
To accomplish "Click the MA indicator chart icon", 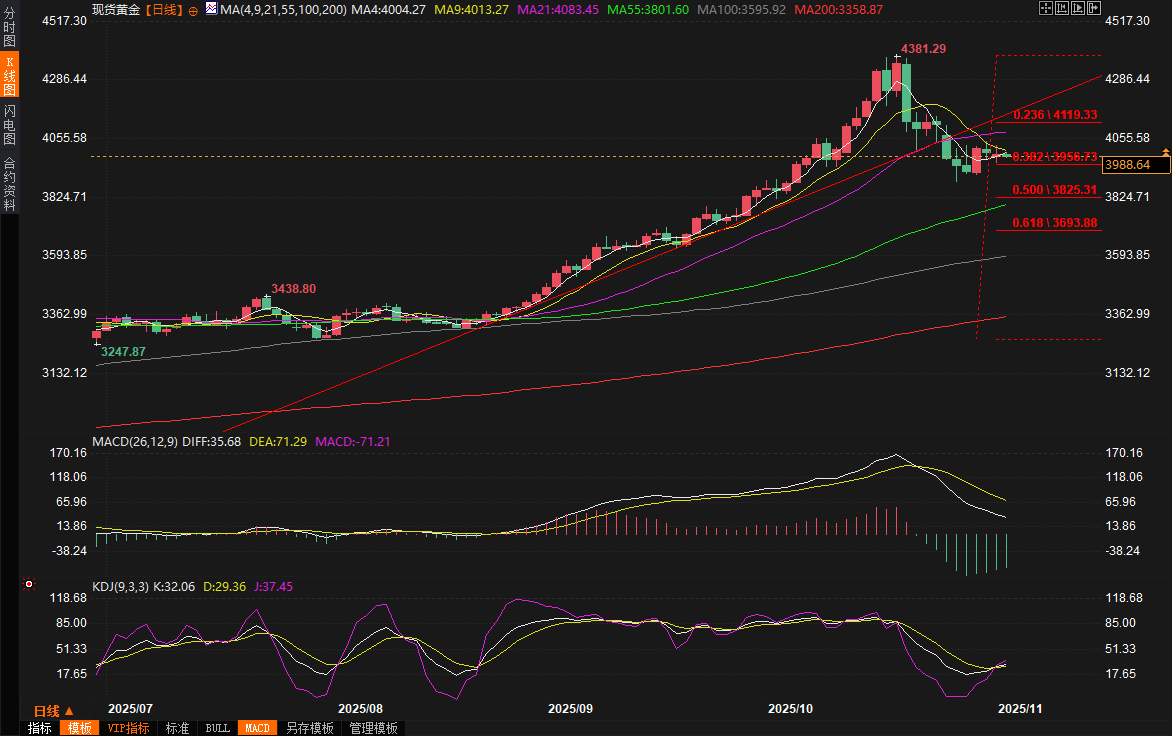I will coord(210,9).
